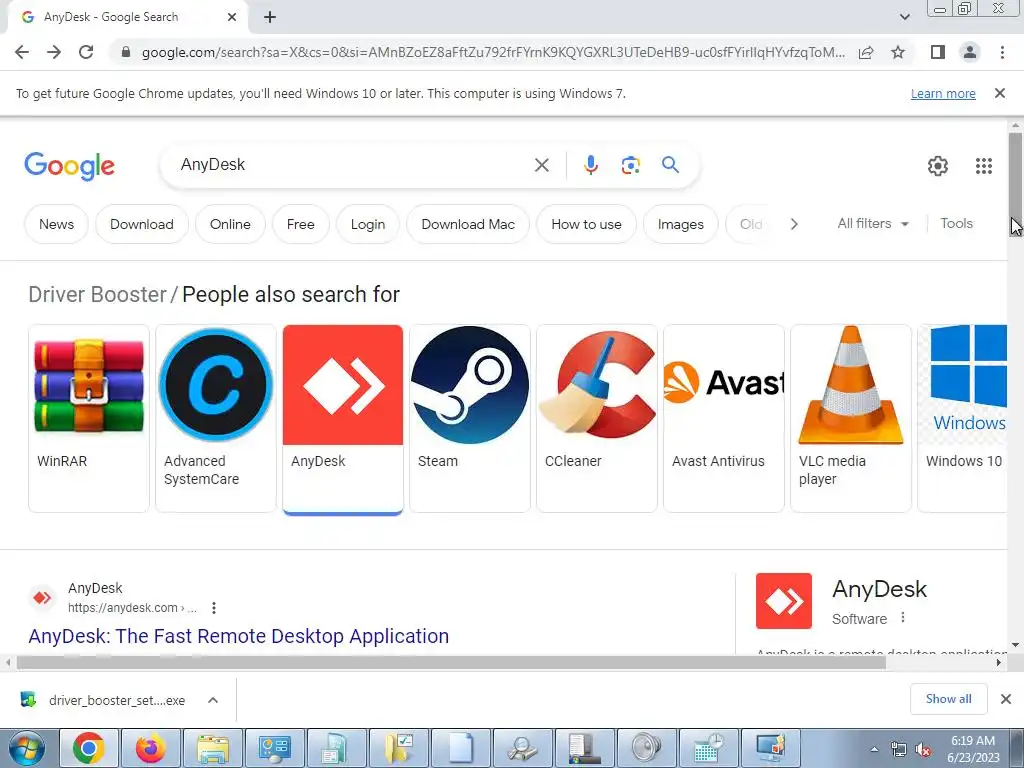Open the CCleaner card
1024x768 pixels.
point(597,418)
